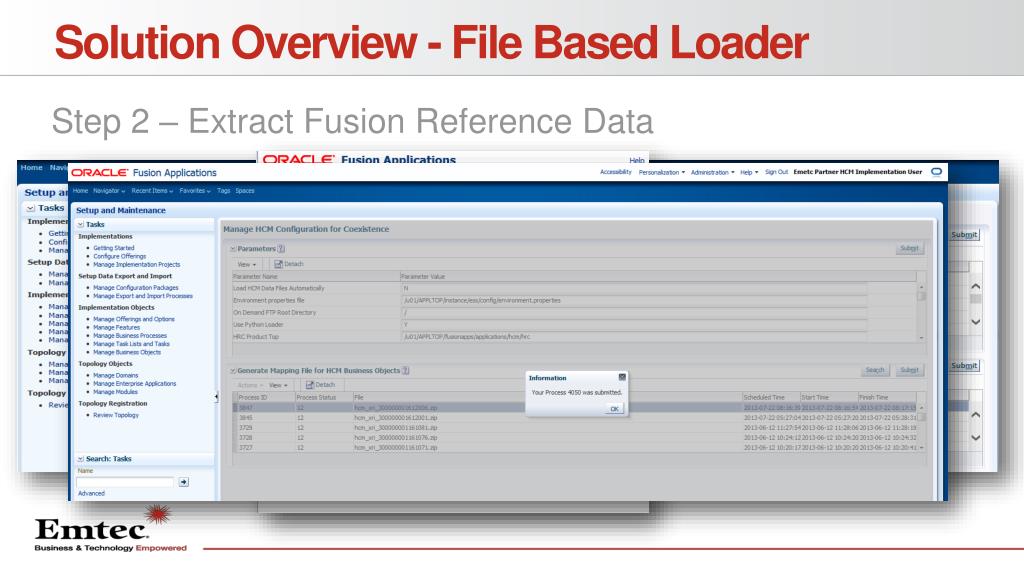Collapse the task pane with the splitter arrow
This screenshot has width=1024, height=576.
point(216,396)
